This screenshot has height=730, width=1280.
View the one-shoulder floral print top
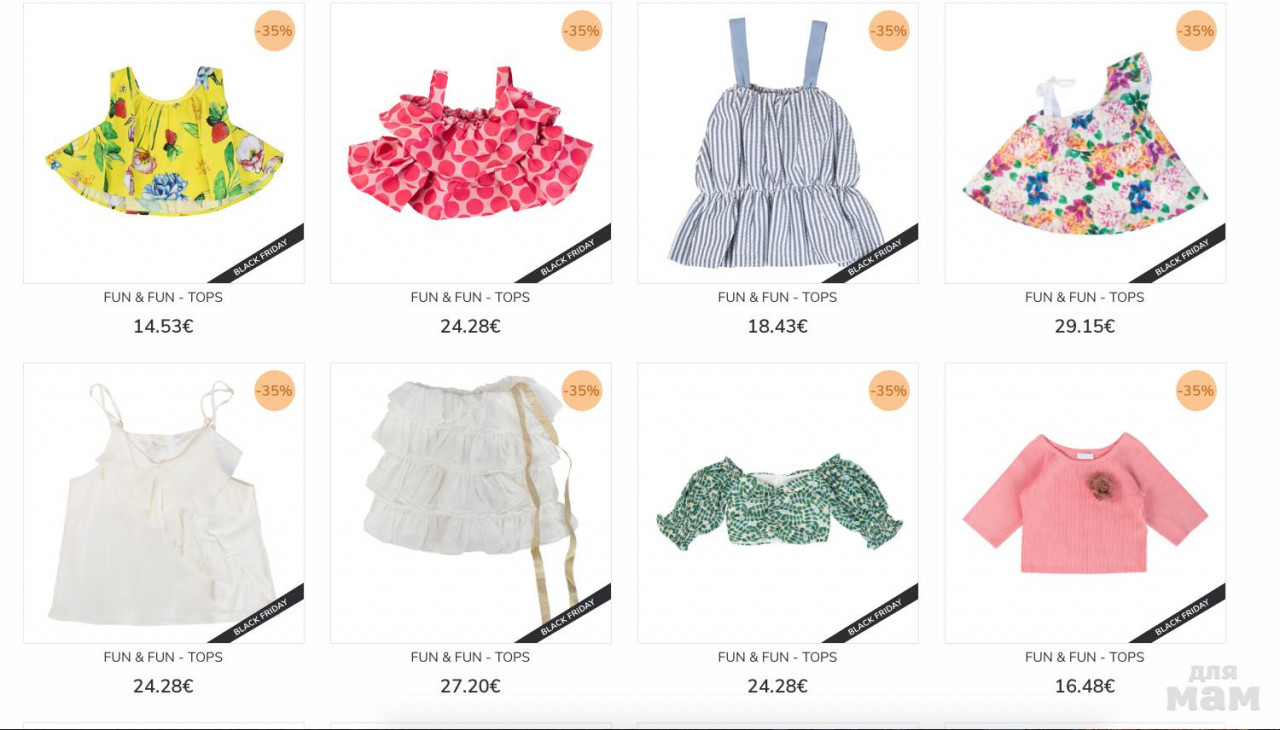tap(1085, 143)
